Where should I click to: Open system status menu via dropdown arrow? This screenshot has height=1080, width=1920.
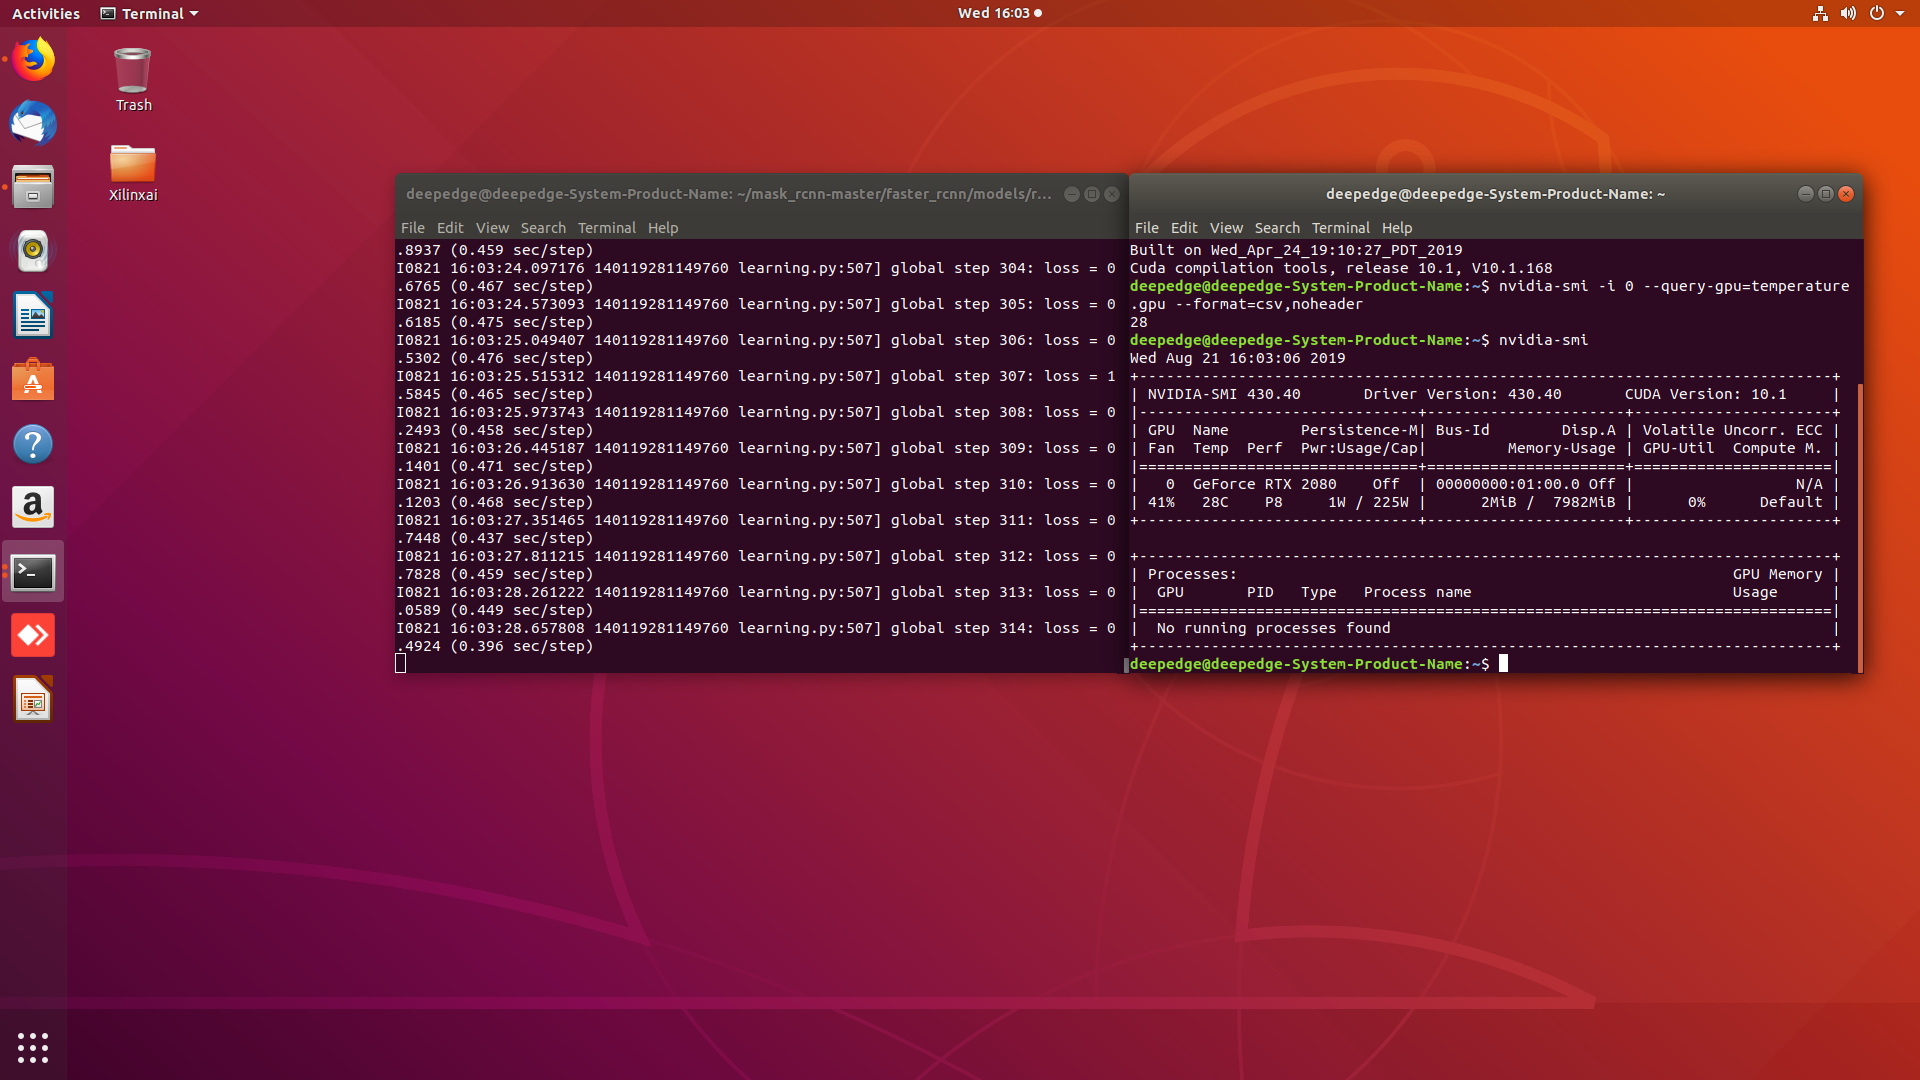click(1903, 13)
